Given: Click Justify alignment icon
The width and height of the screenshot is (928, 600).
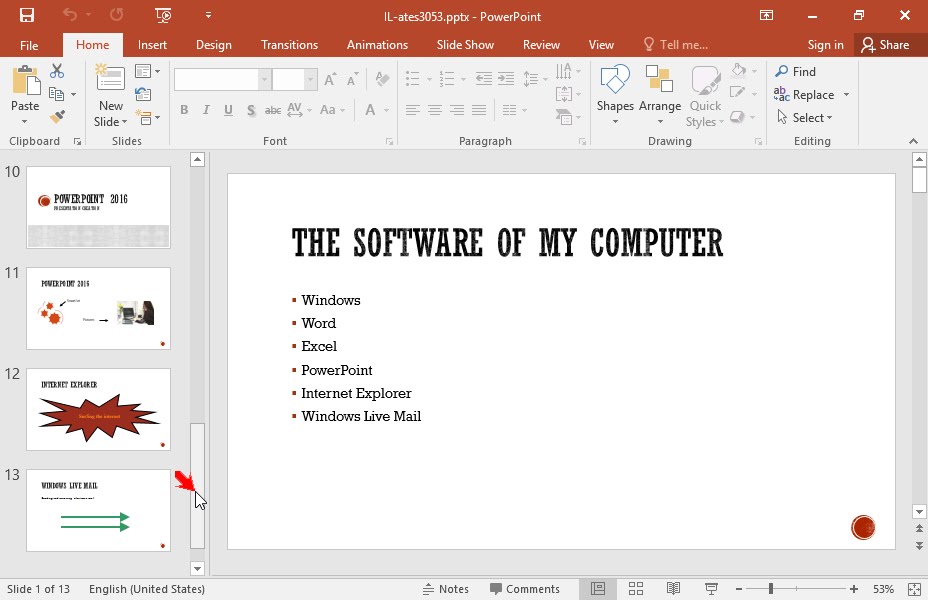Looking at the screenshot, I should click(479, 110).
